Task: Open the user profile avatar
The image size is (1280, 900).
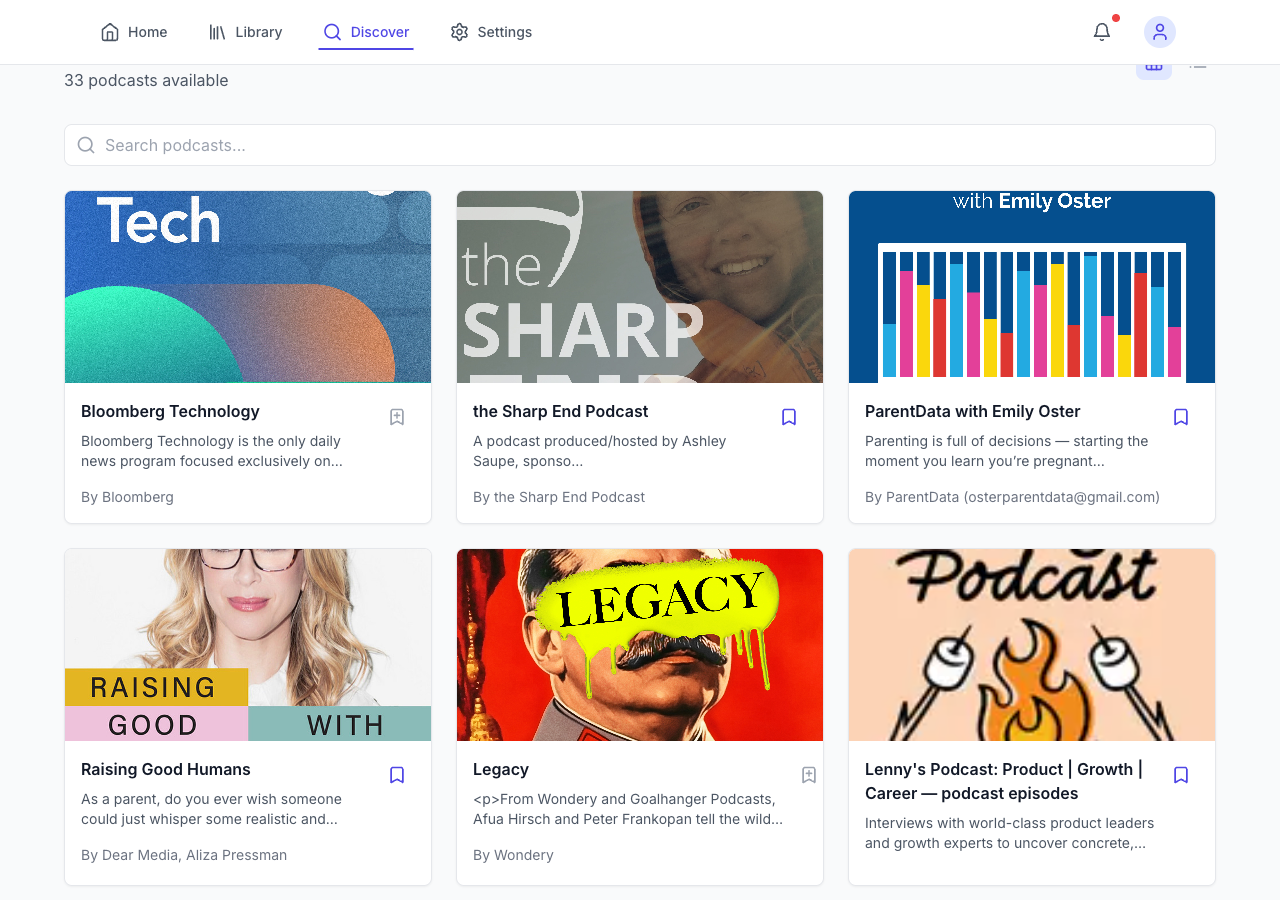Action: click(x=1159, y=31)
